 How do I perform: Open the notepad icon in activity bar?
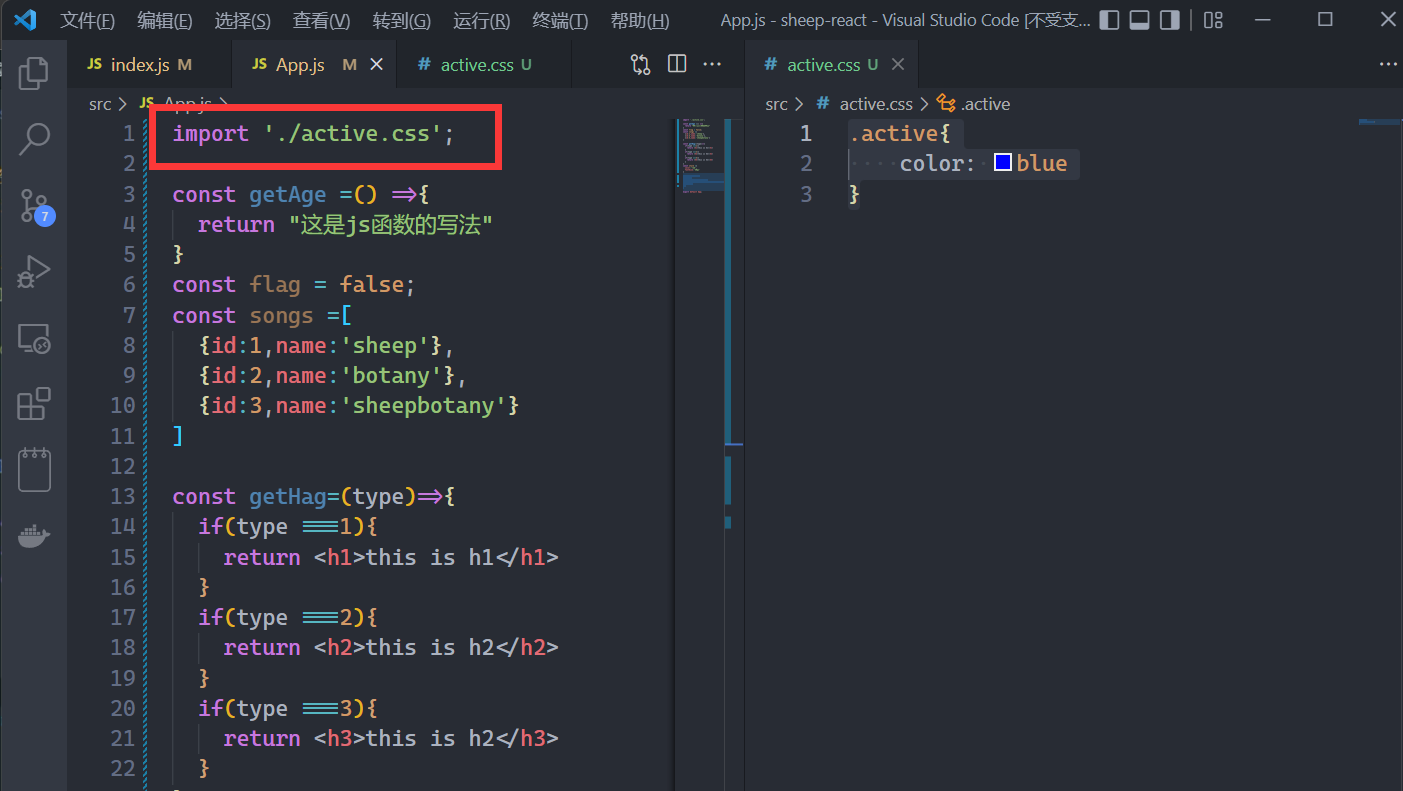pos(34,469)
